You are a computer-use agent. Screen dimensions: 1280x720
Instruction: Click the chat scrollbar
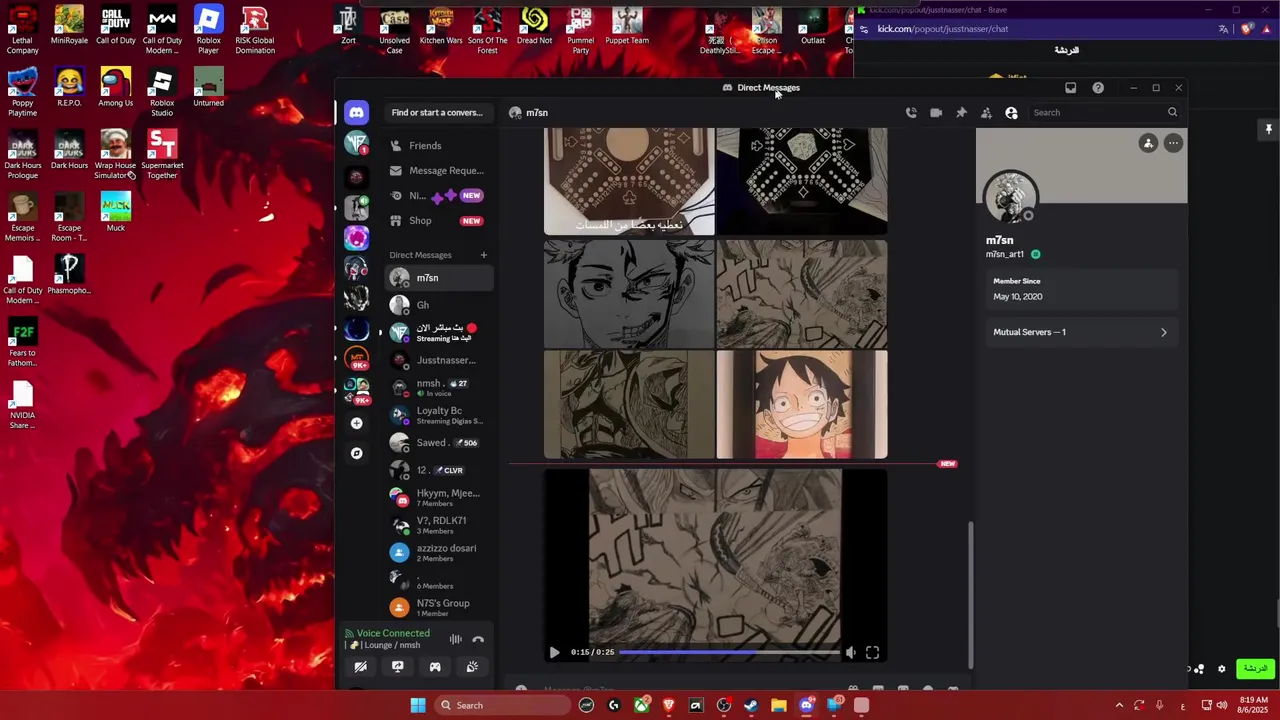[x=971, y=597]
